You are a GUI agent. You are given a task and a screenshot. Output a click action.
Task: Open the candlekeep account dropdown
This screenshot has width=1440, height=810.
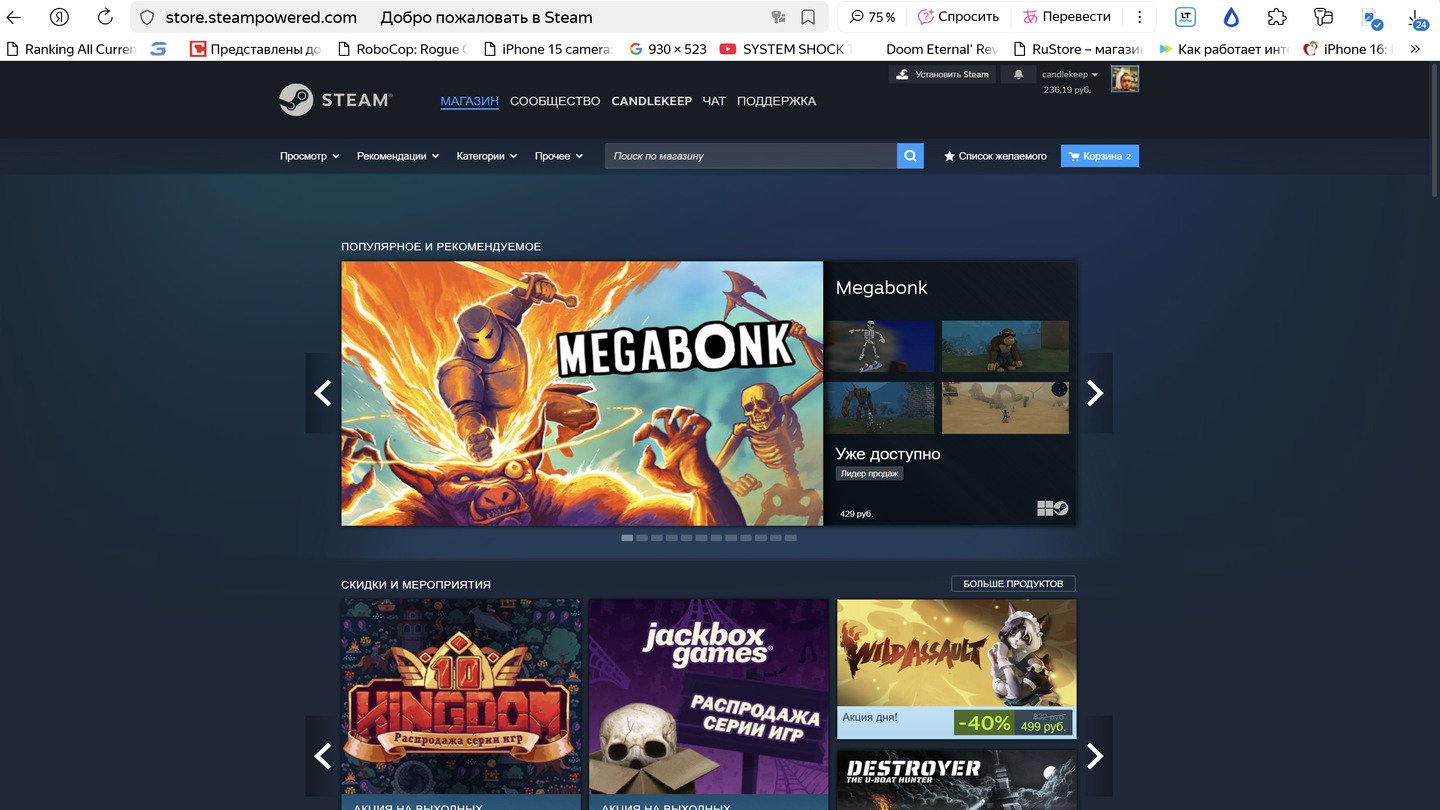coord(1069,75)
